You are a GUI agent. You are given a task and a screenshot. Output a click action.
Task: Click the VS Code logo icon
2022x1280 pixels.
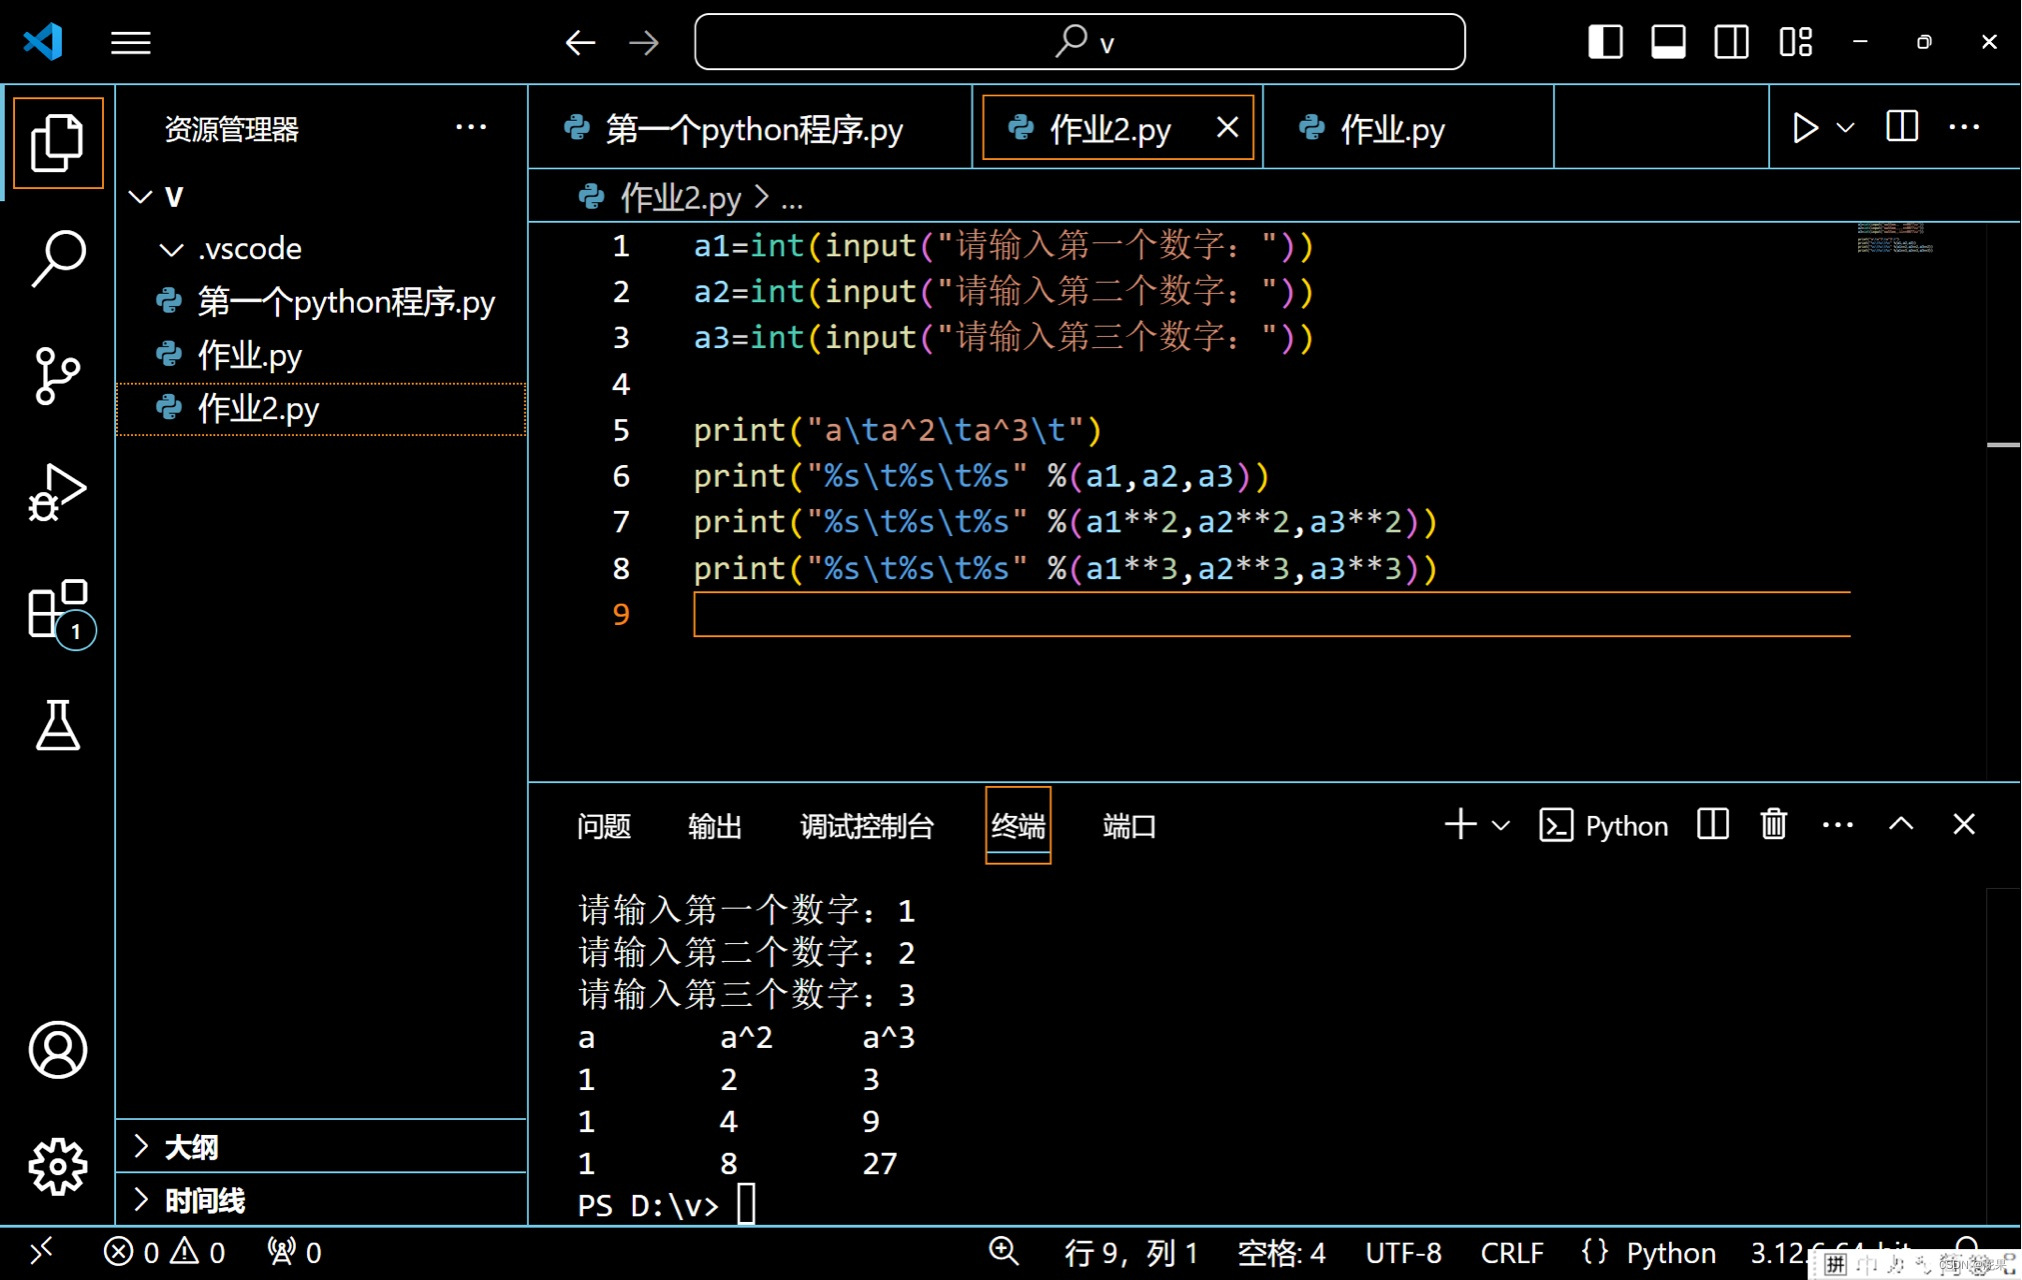tap(43, 42)
